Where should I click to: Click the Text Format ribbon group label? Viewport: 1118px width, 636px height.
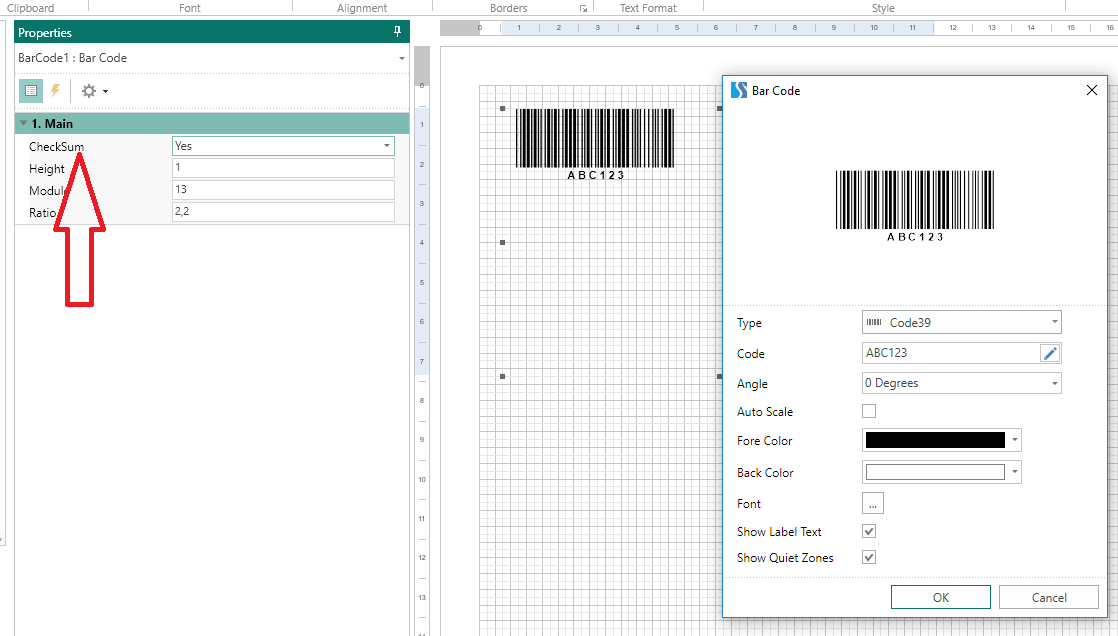pyautogui.click(x=647, y=9)
